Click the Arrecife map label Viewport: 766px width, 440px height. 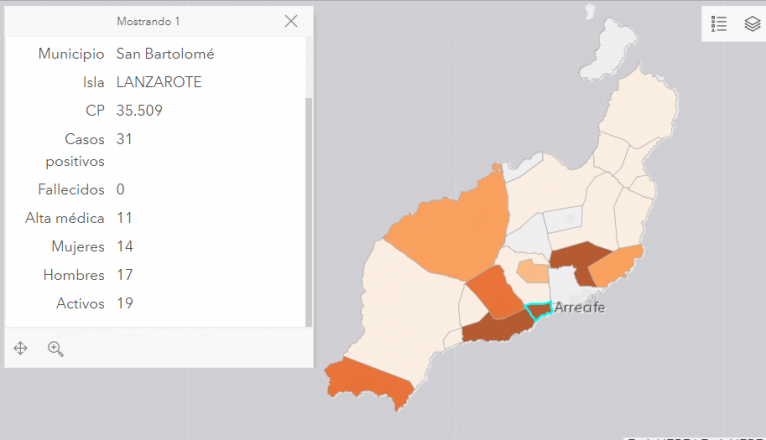(x=579, y=307)
